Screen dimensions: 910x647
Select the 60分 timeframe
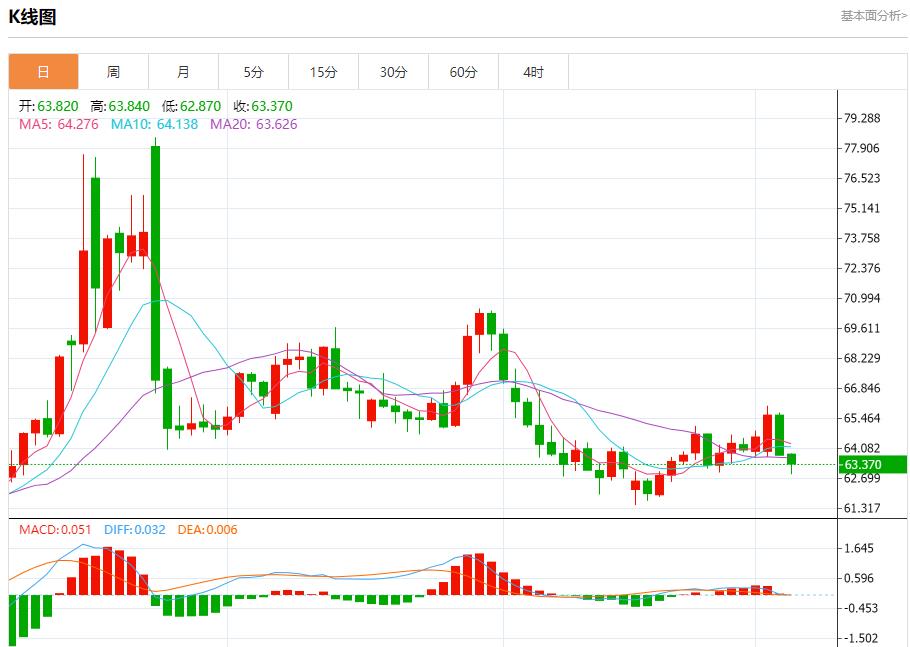464,71
